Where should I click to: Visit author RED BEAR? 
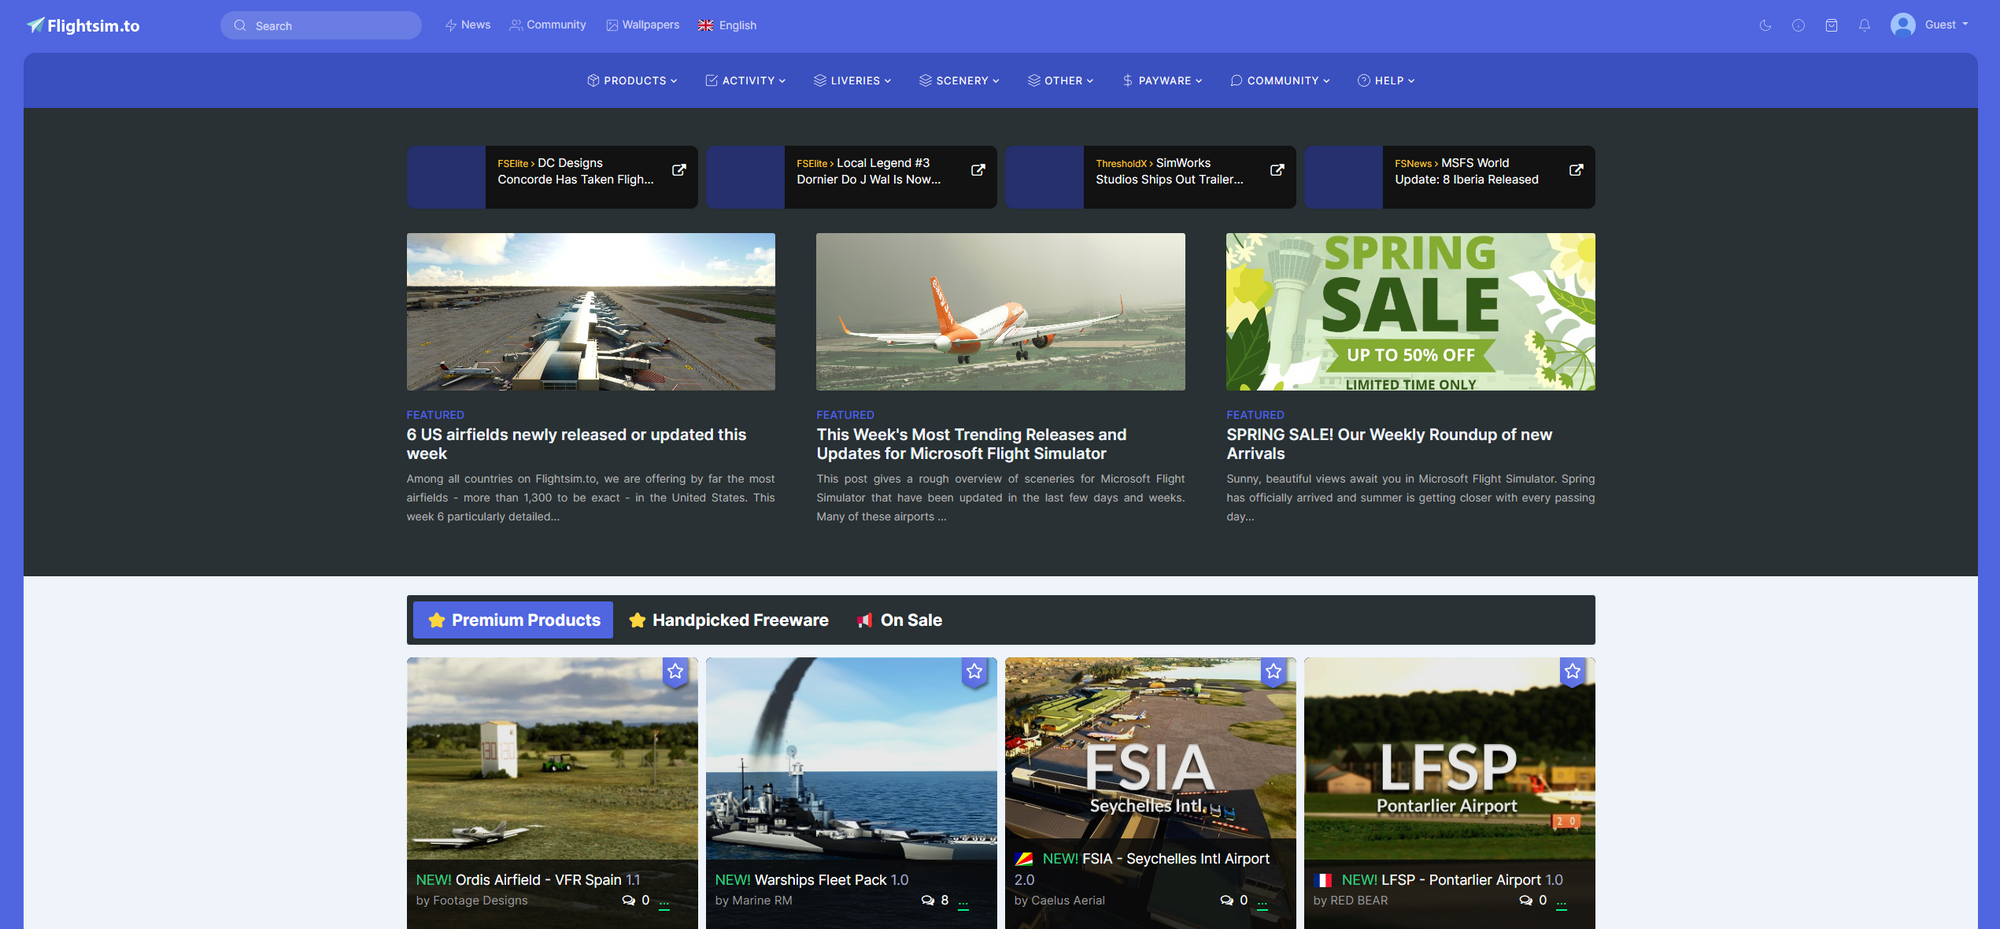1359,901
